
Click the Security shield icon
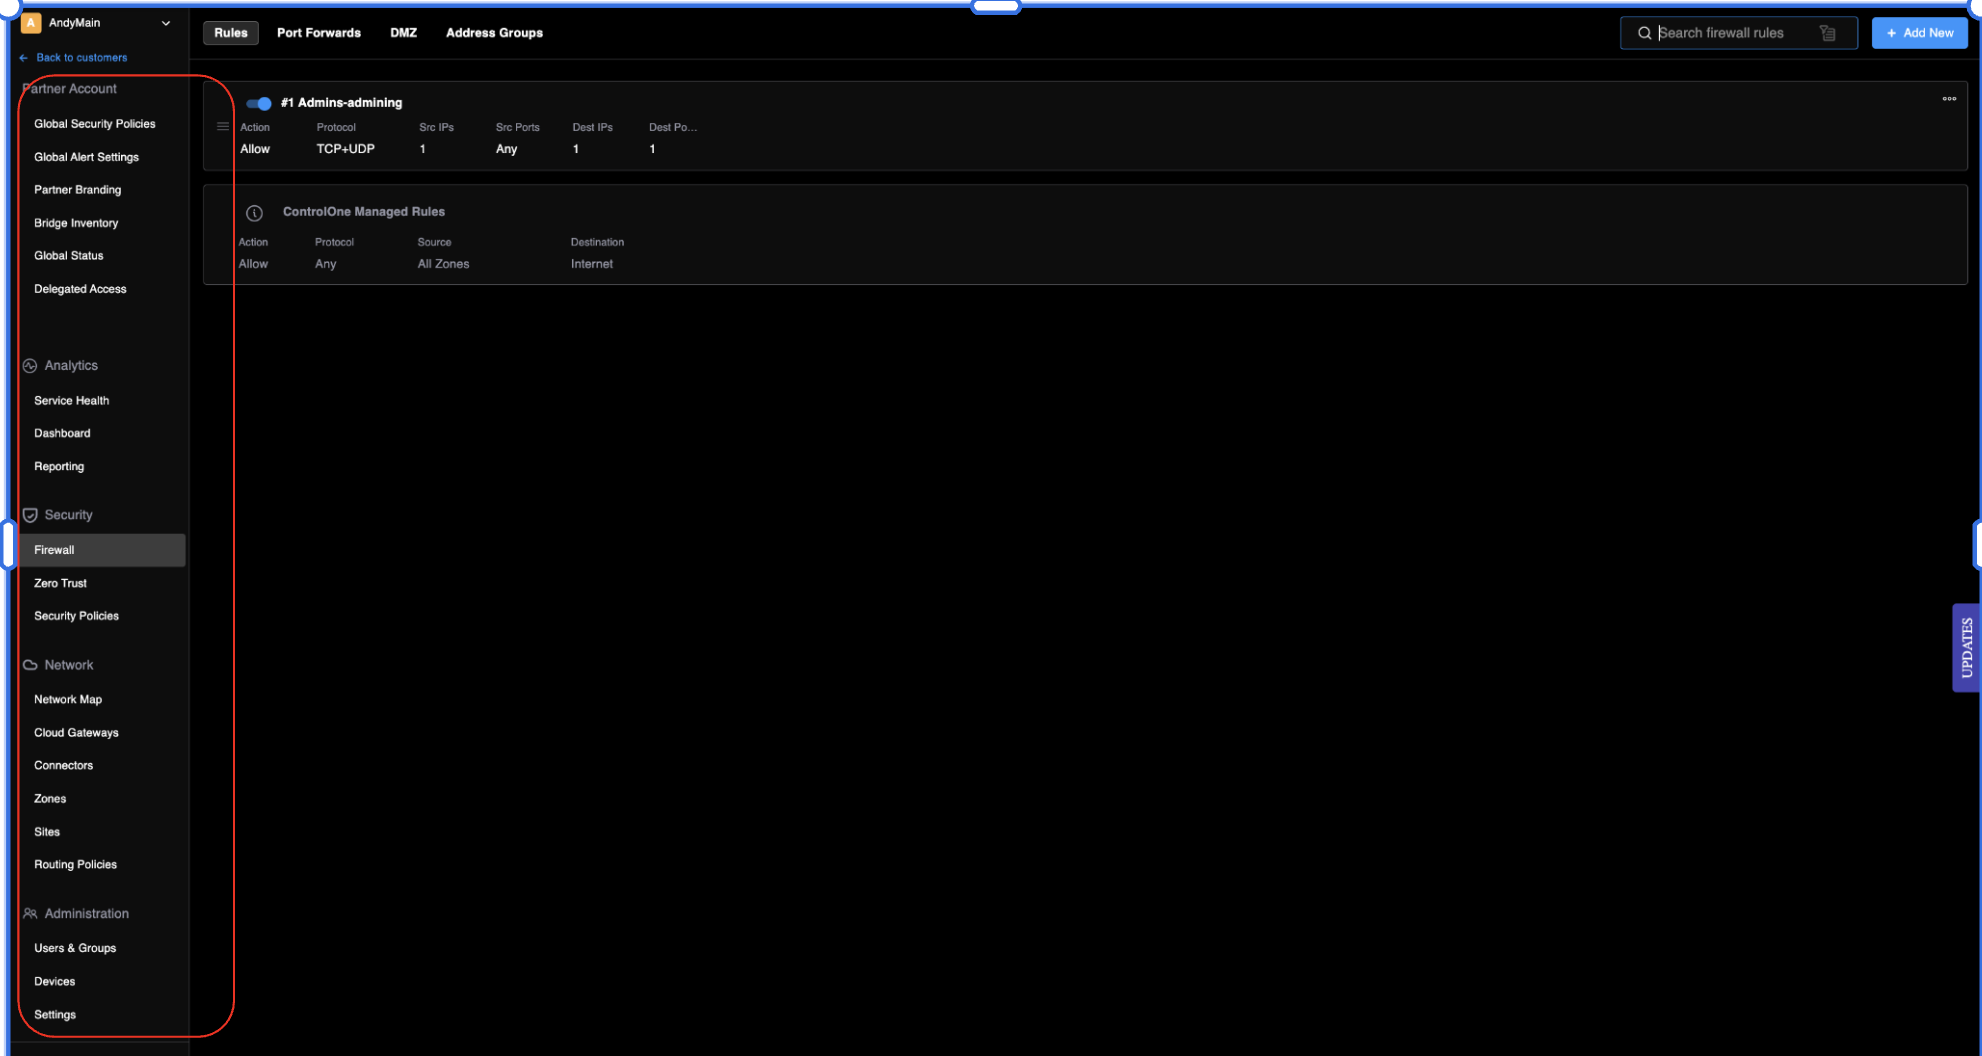click(x=30, y=514)
